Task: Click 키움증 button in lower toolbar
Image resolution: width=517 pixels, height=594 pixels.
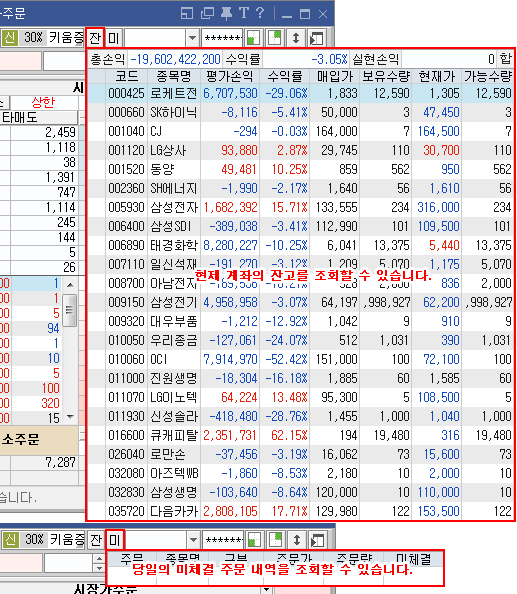Action: point(67,539)
